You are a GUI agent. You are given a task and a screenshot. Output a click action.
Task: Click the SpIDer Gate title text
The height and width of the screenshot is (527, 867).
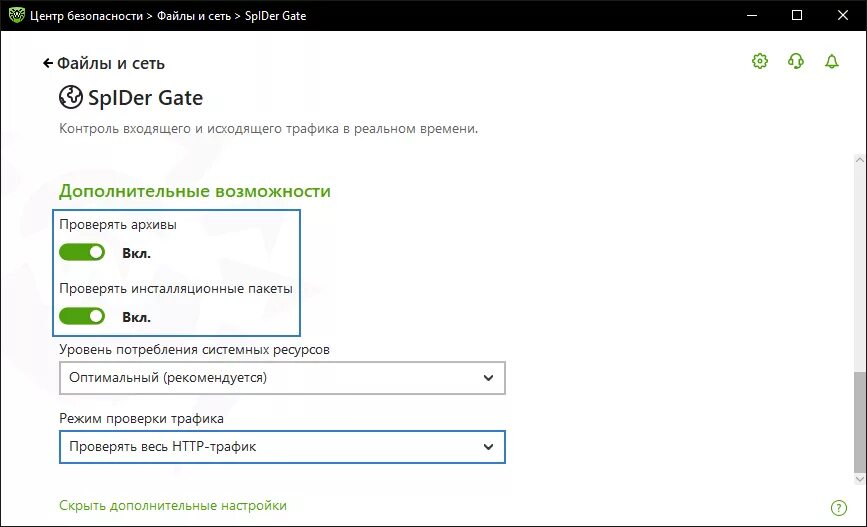click(x=145, y=98)
